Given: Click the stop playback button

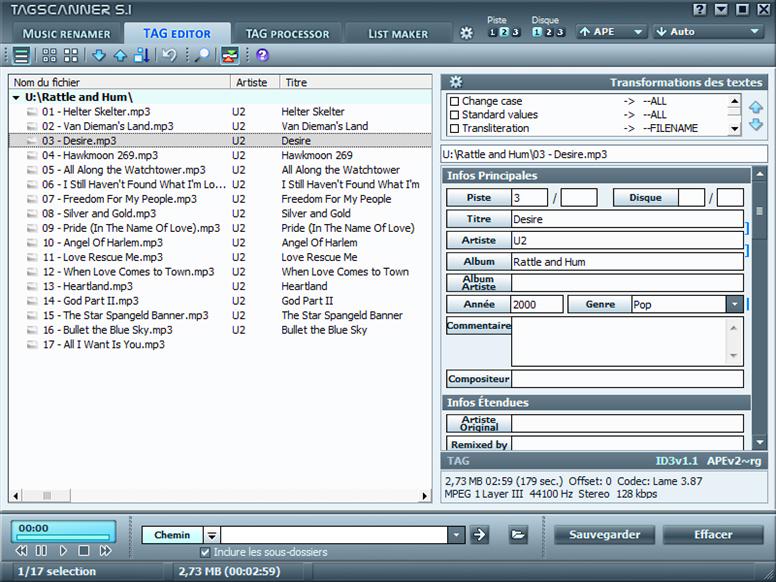Looking at the screenshot, I should coord(84,550).
